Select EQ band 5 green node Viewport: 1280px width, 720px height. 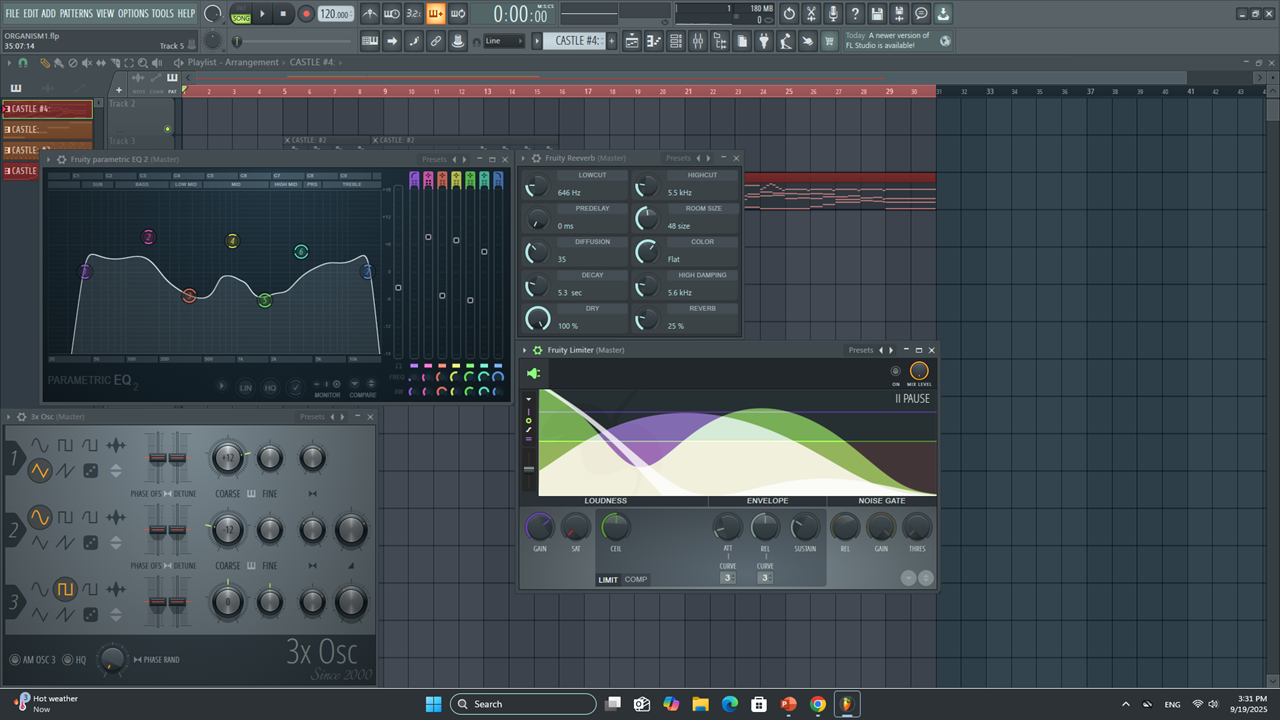click(265, 300)
